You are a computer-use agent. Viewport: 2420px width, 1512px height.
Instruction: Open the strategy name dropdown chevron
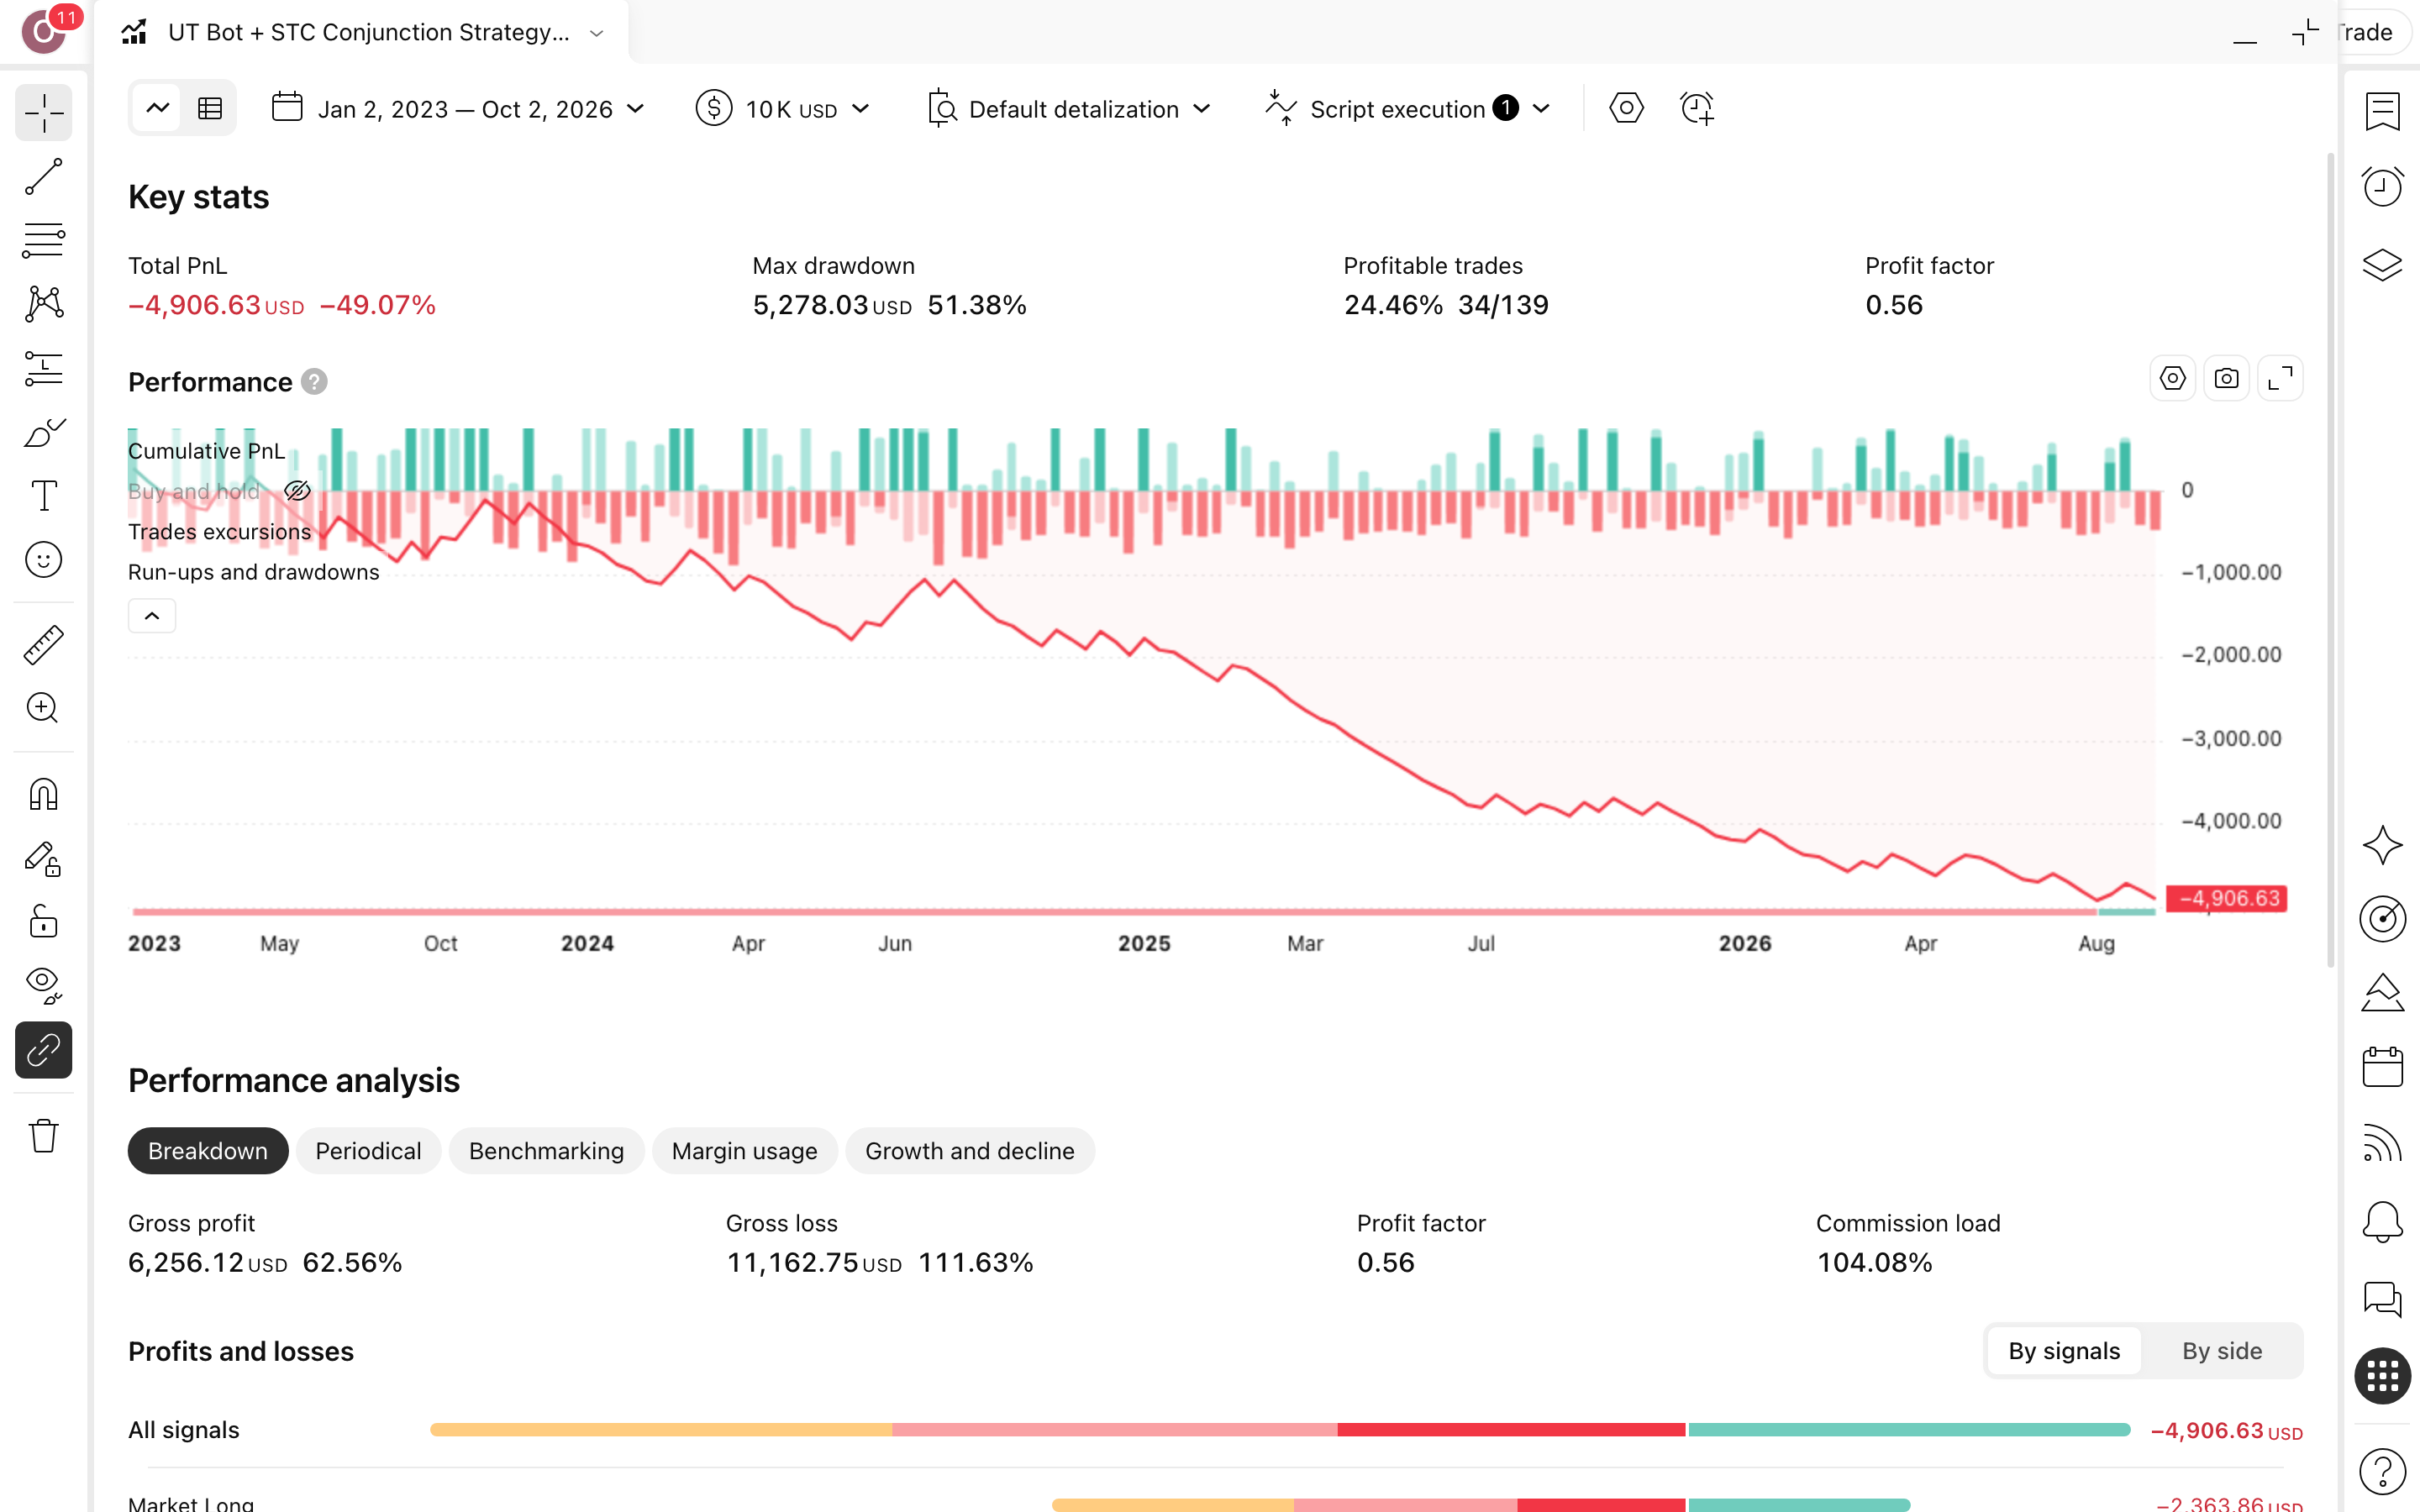click(597, 33)
